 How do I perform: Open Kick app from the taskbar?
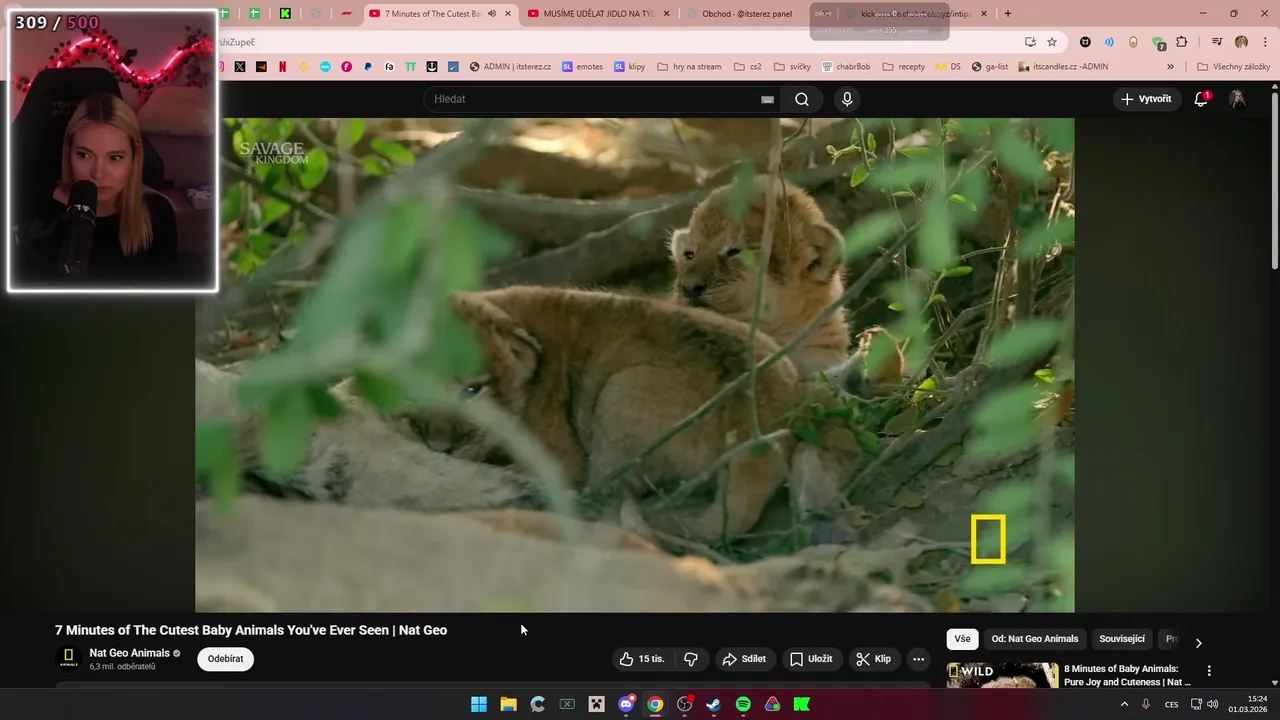pyautogui.click(x=802, y=704)
